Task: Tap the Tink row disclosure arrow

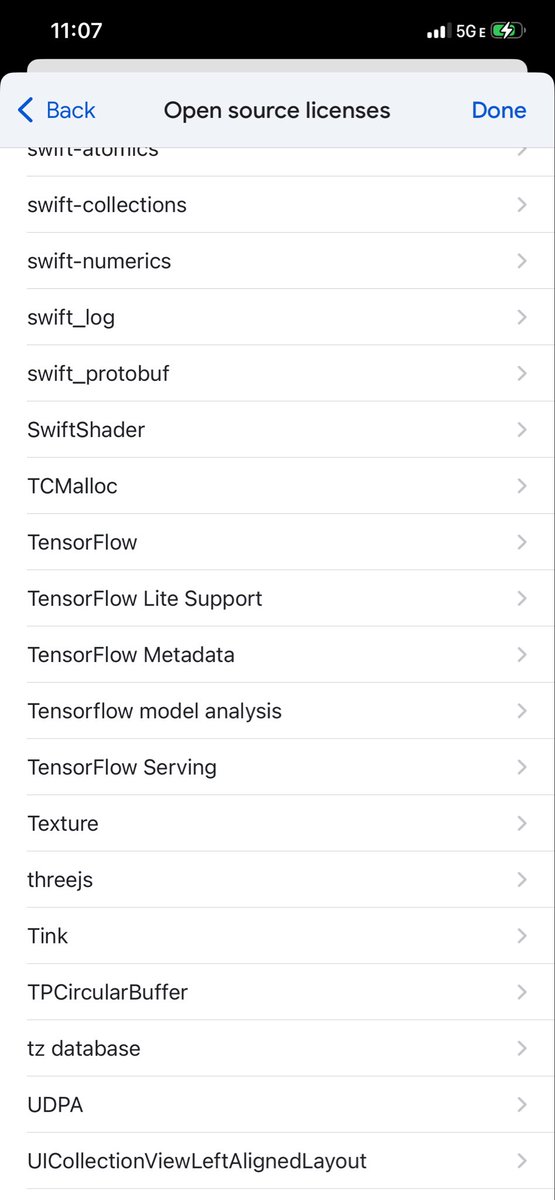Action: pos(522,936)
